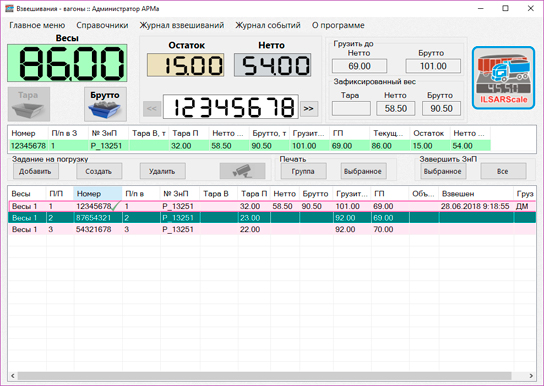Click the № ЗнП header in lower table
Screen dimensions: 544x386
pyautogui.click(x=179, y=194)
